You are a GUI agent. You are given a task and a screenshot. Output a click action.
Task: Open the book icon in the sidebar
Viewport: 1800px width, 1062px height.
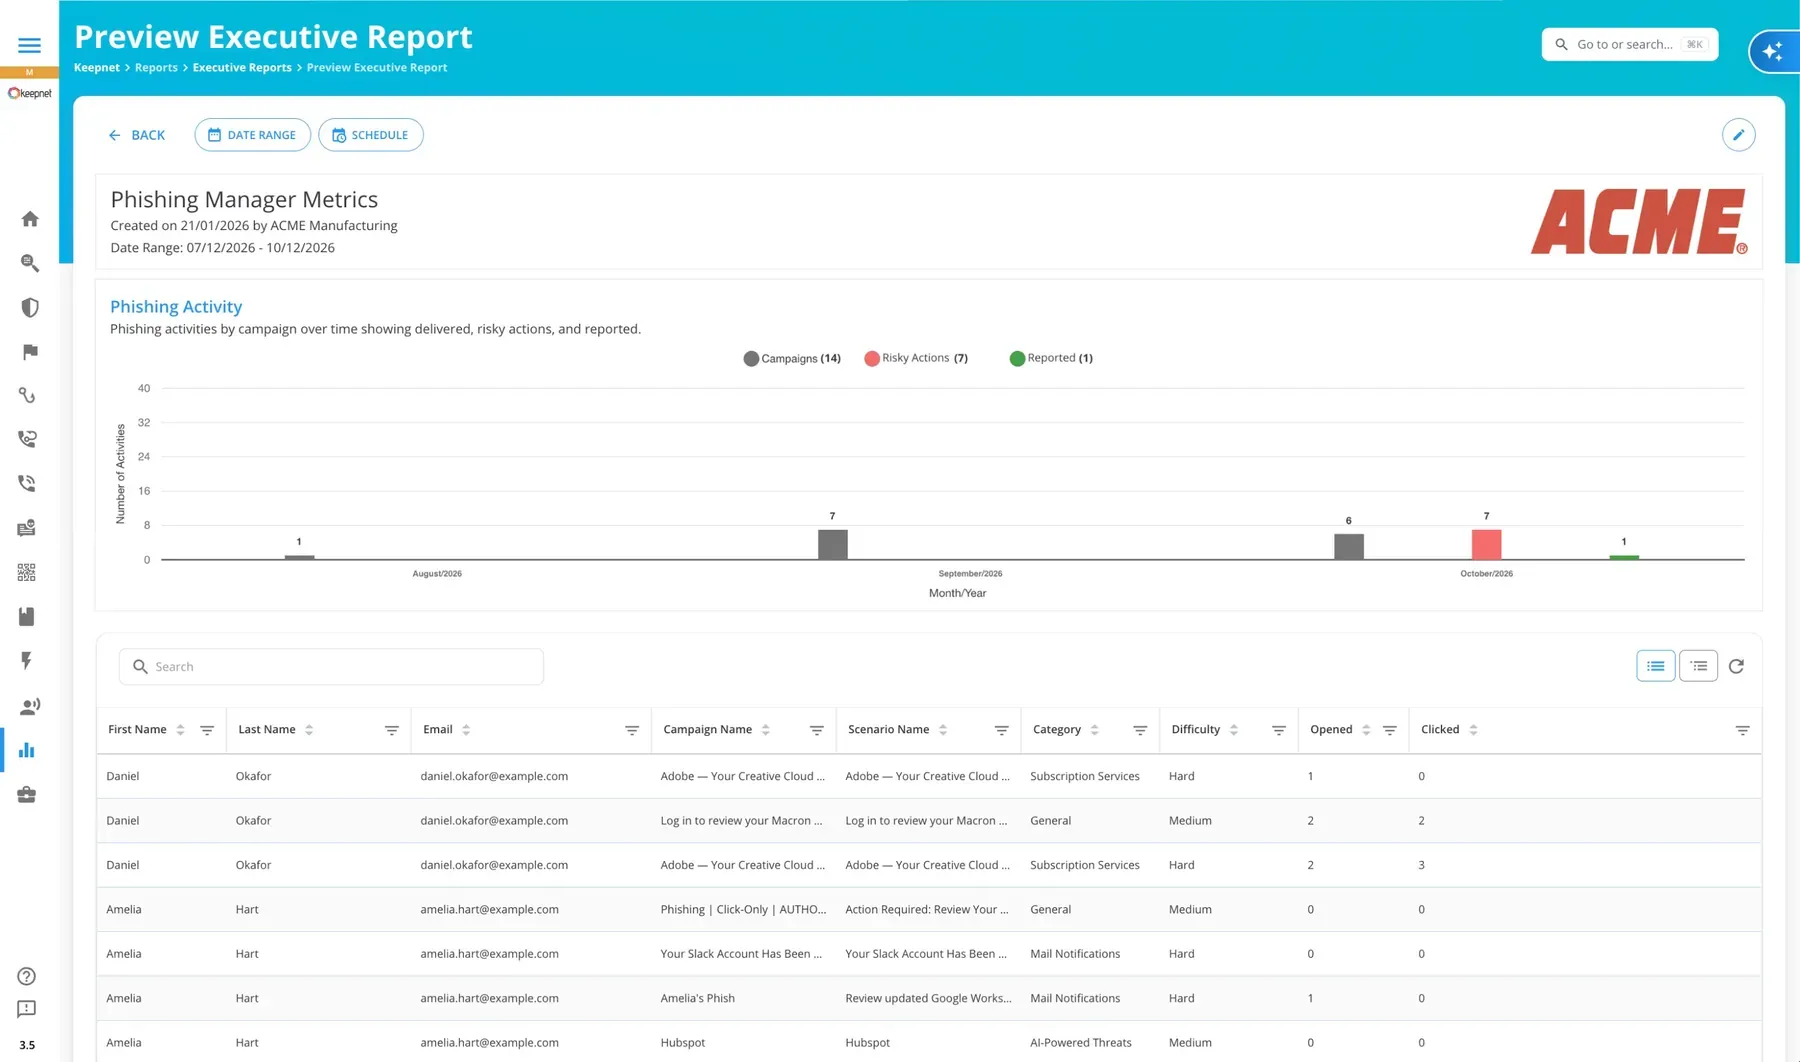point(27,616)
